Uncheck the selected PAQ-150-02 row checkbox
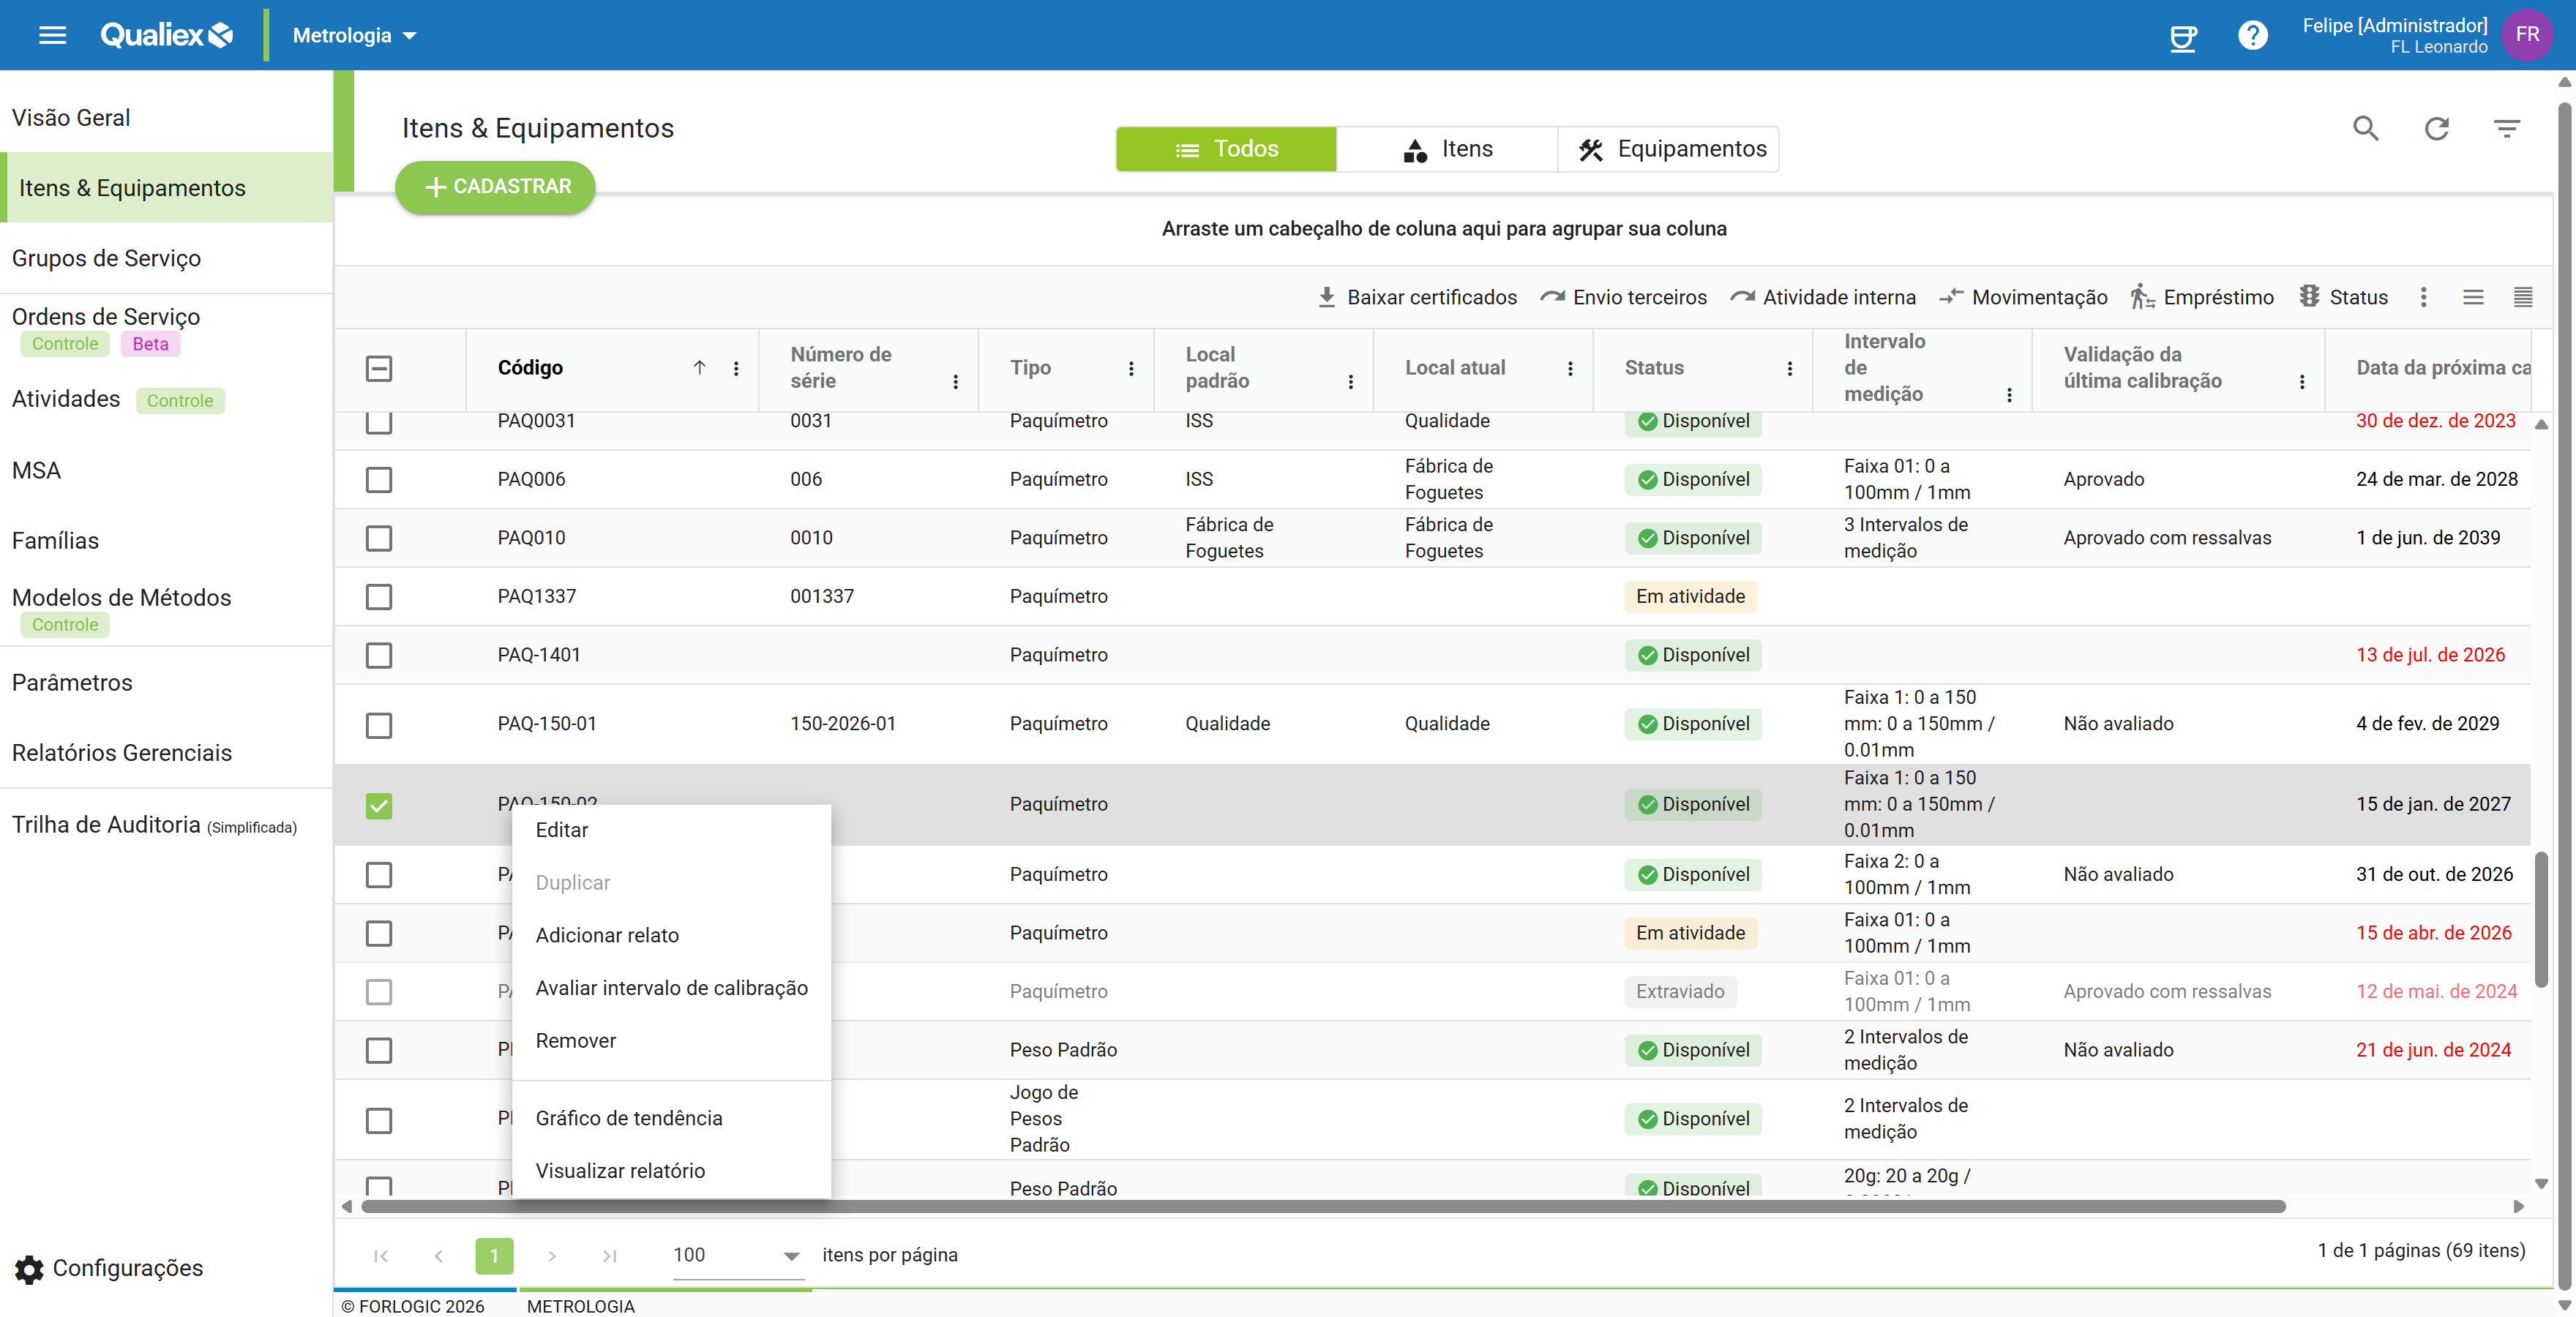2576x1317 pixels. 379,805
